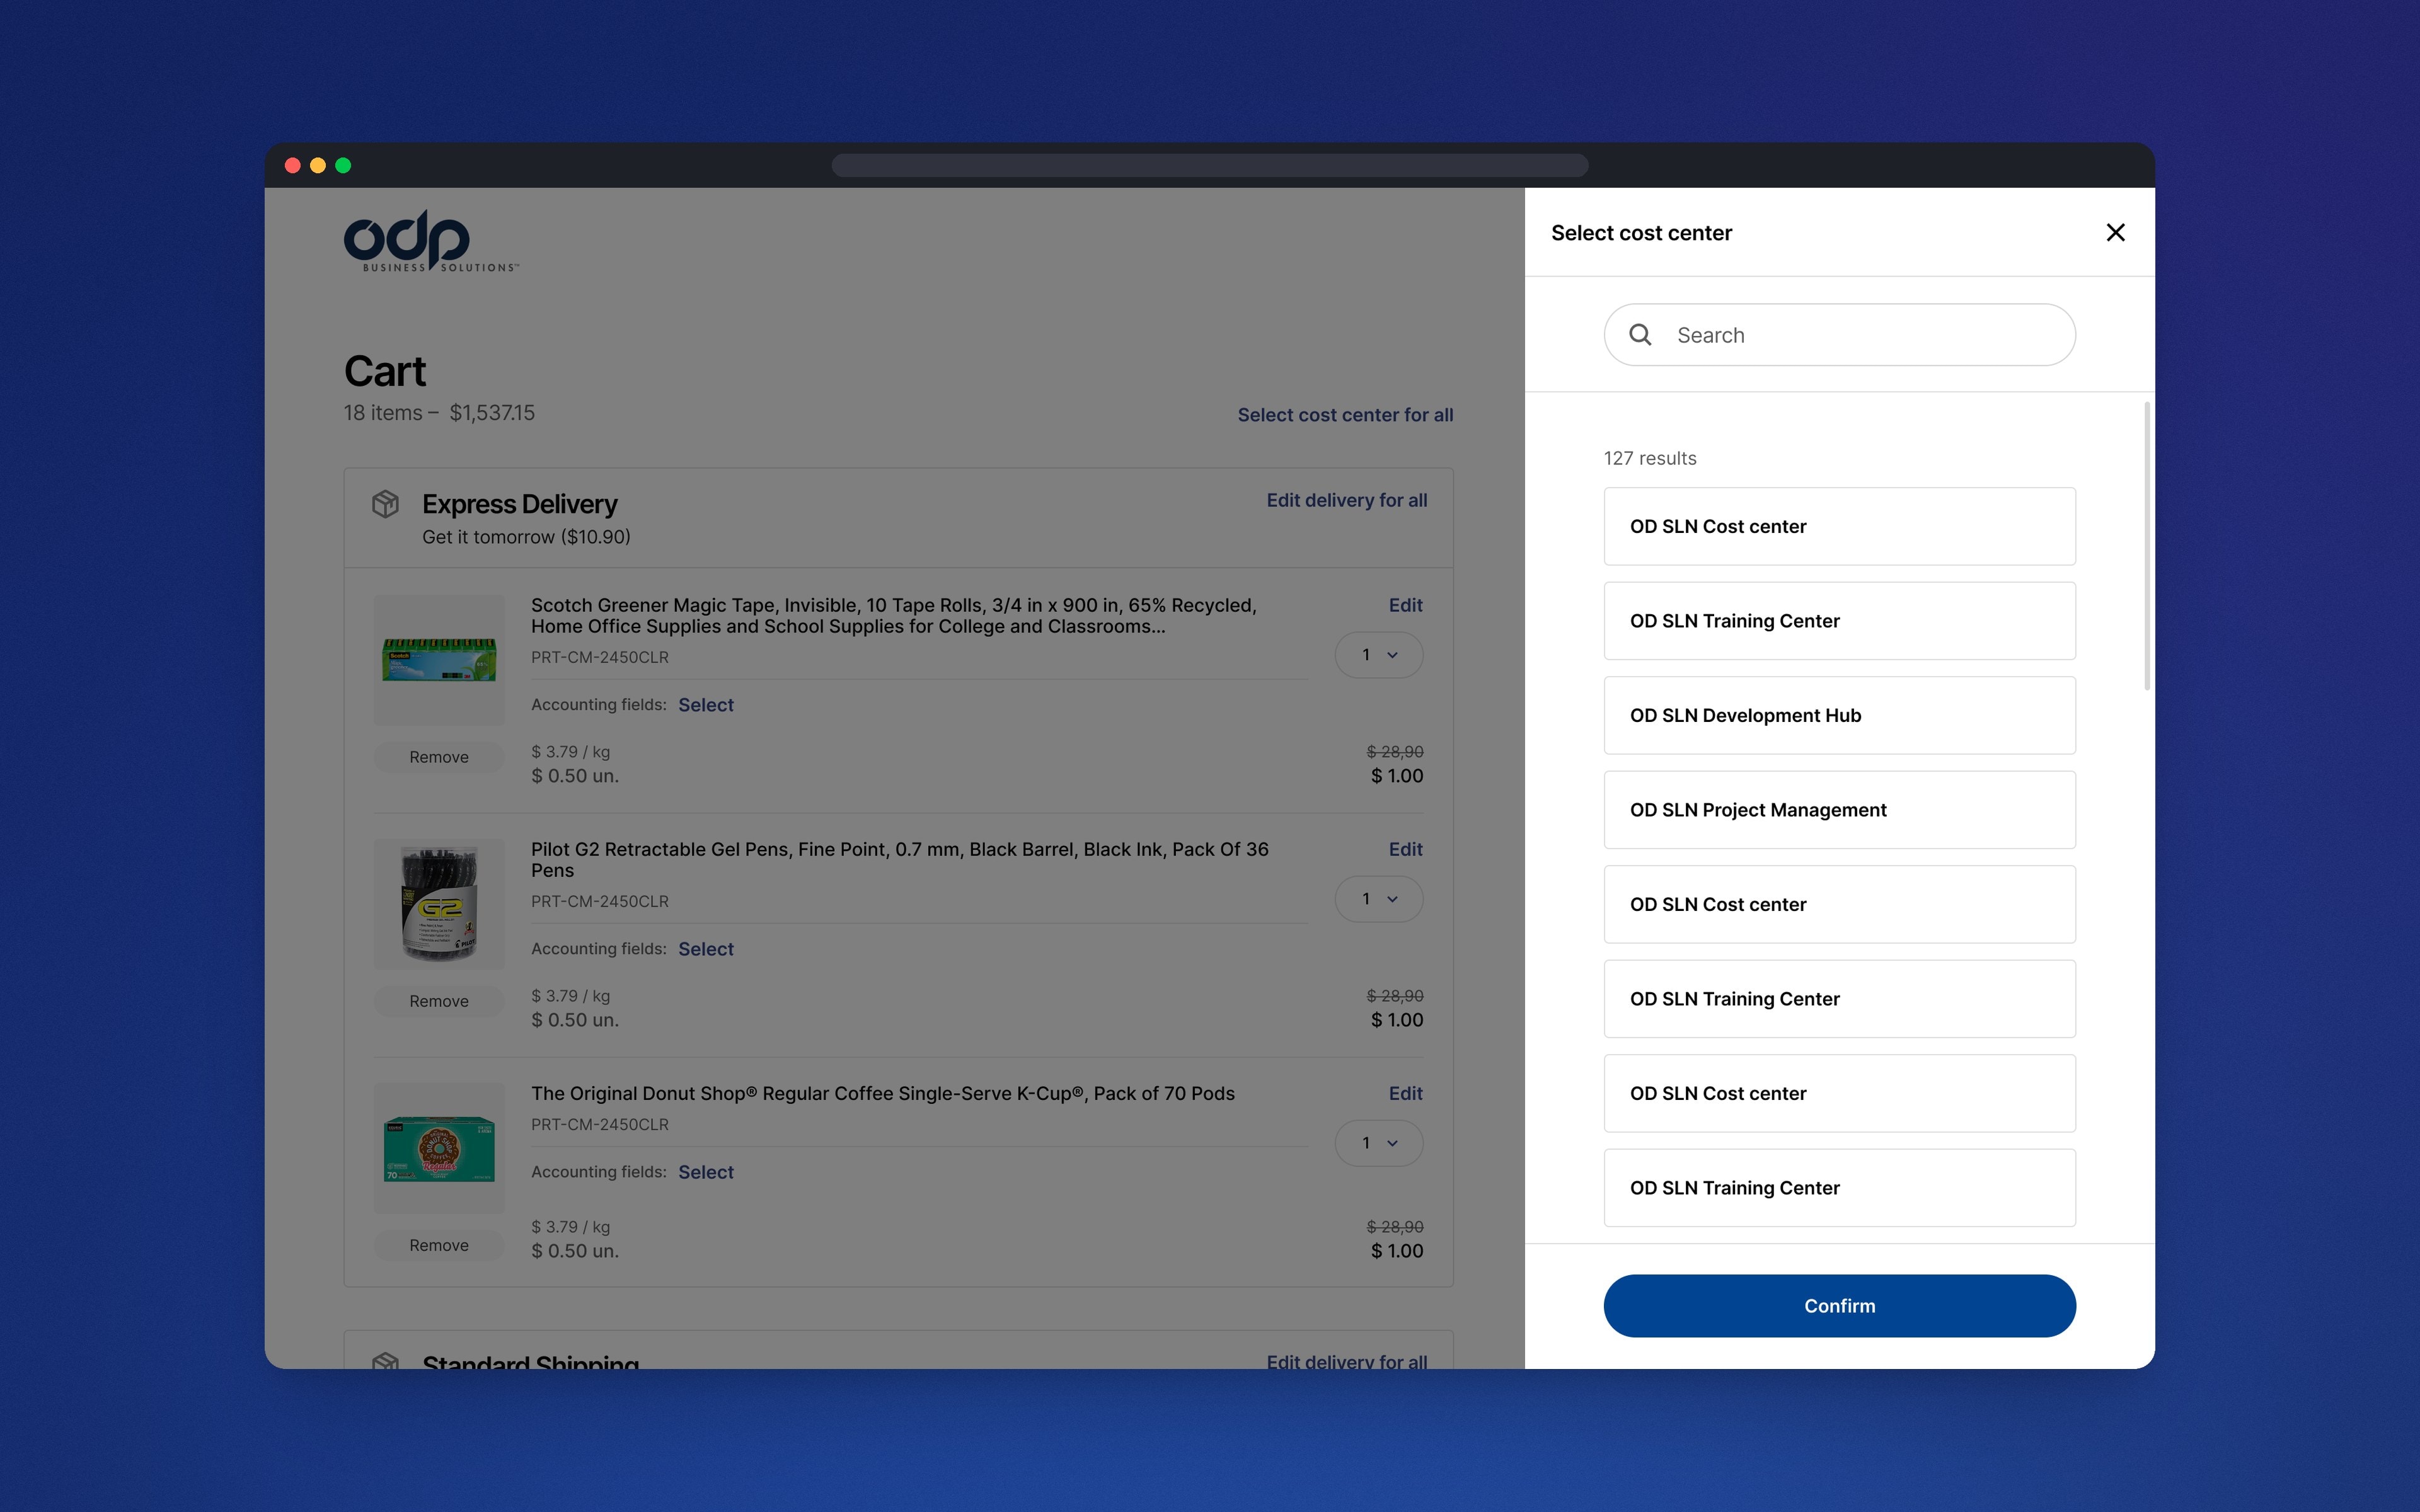Open quantity dropdown for Donut Shop Coffee
The width and height of the screenshot is (2420, 1512).
point(1379,1143)
